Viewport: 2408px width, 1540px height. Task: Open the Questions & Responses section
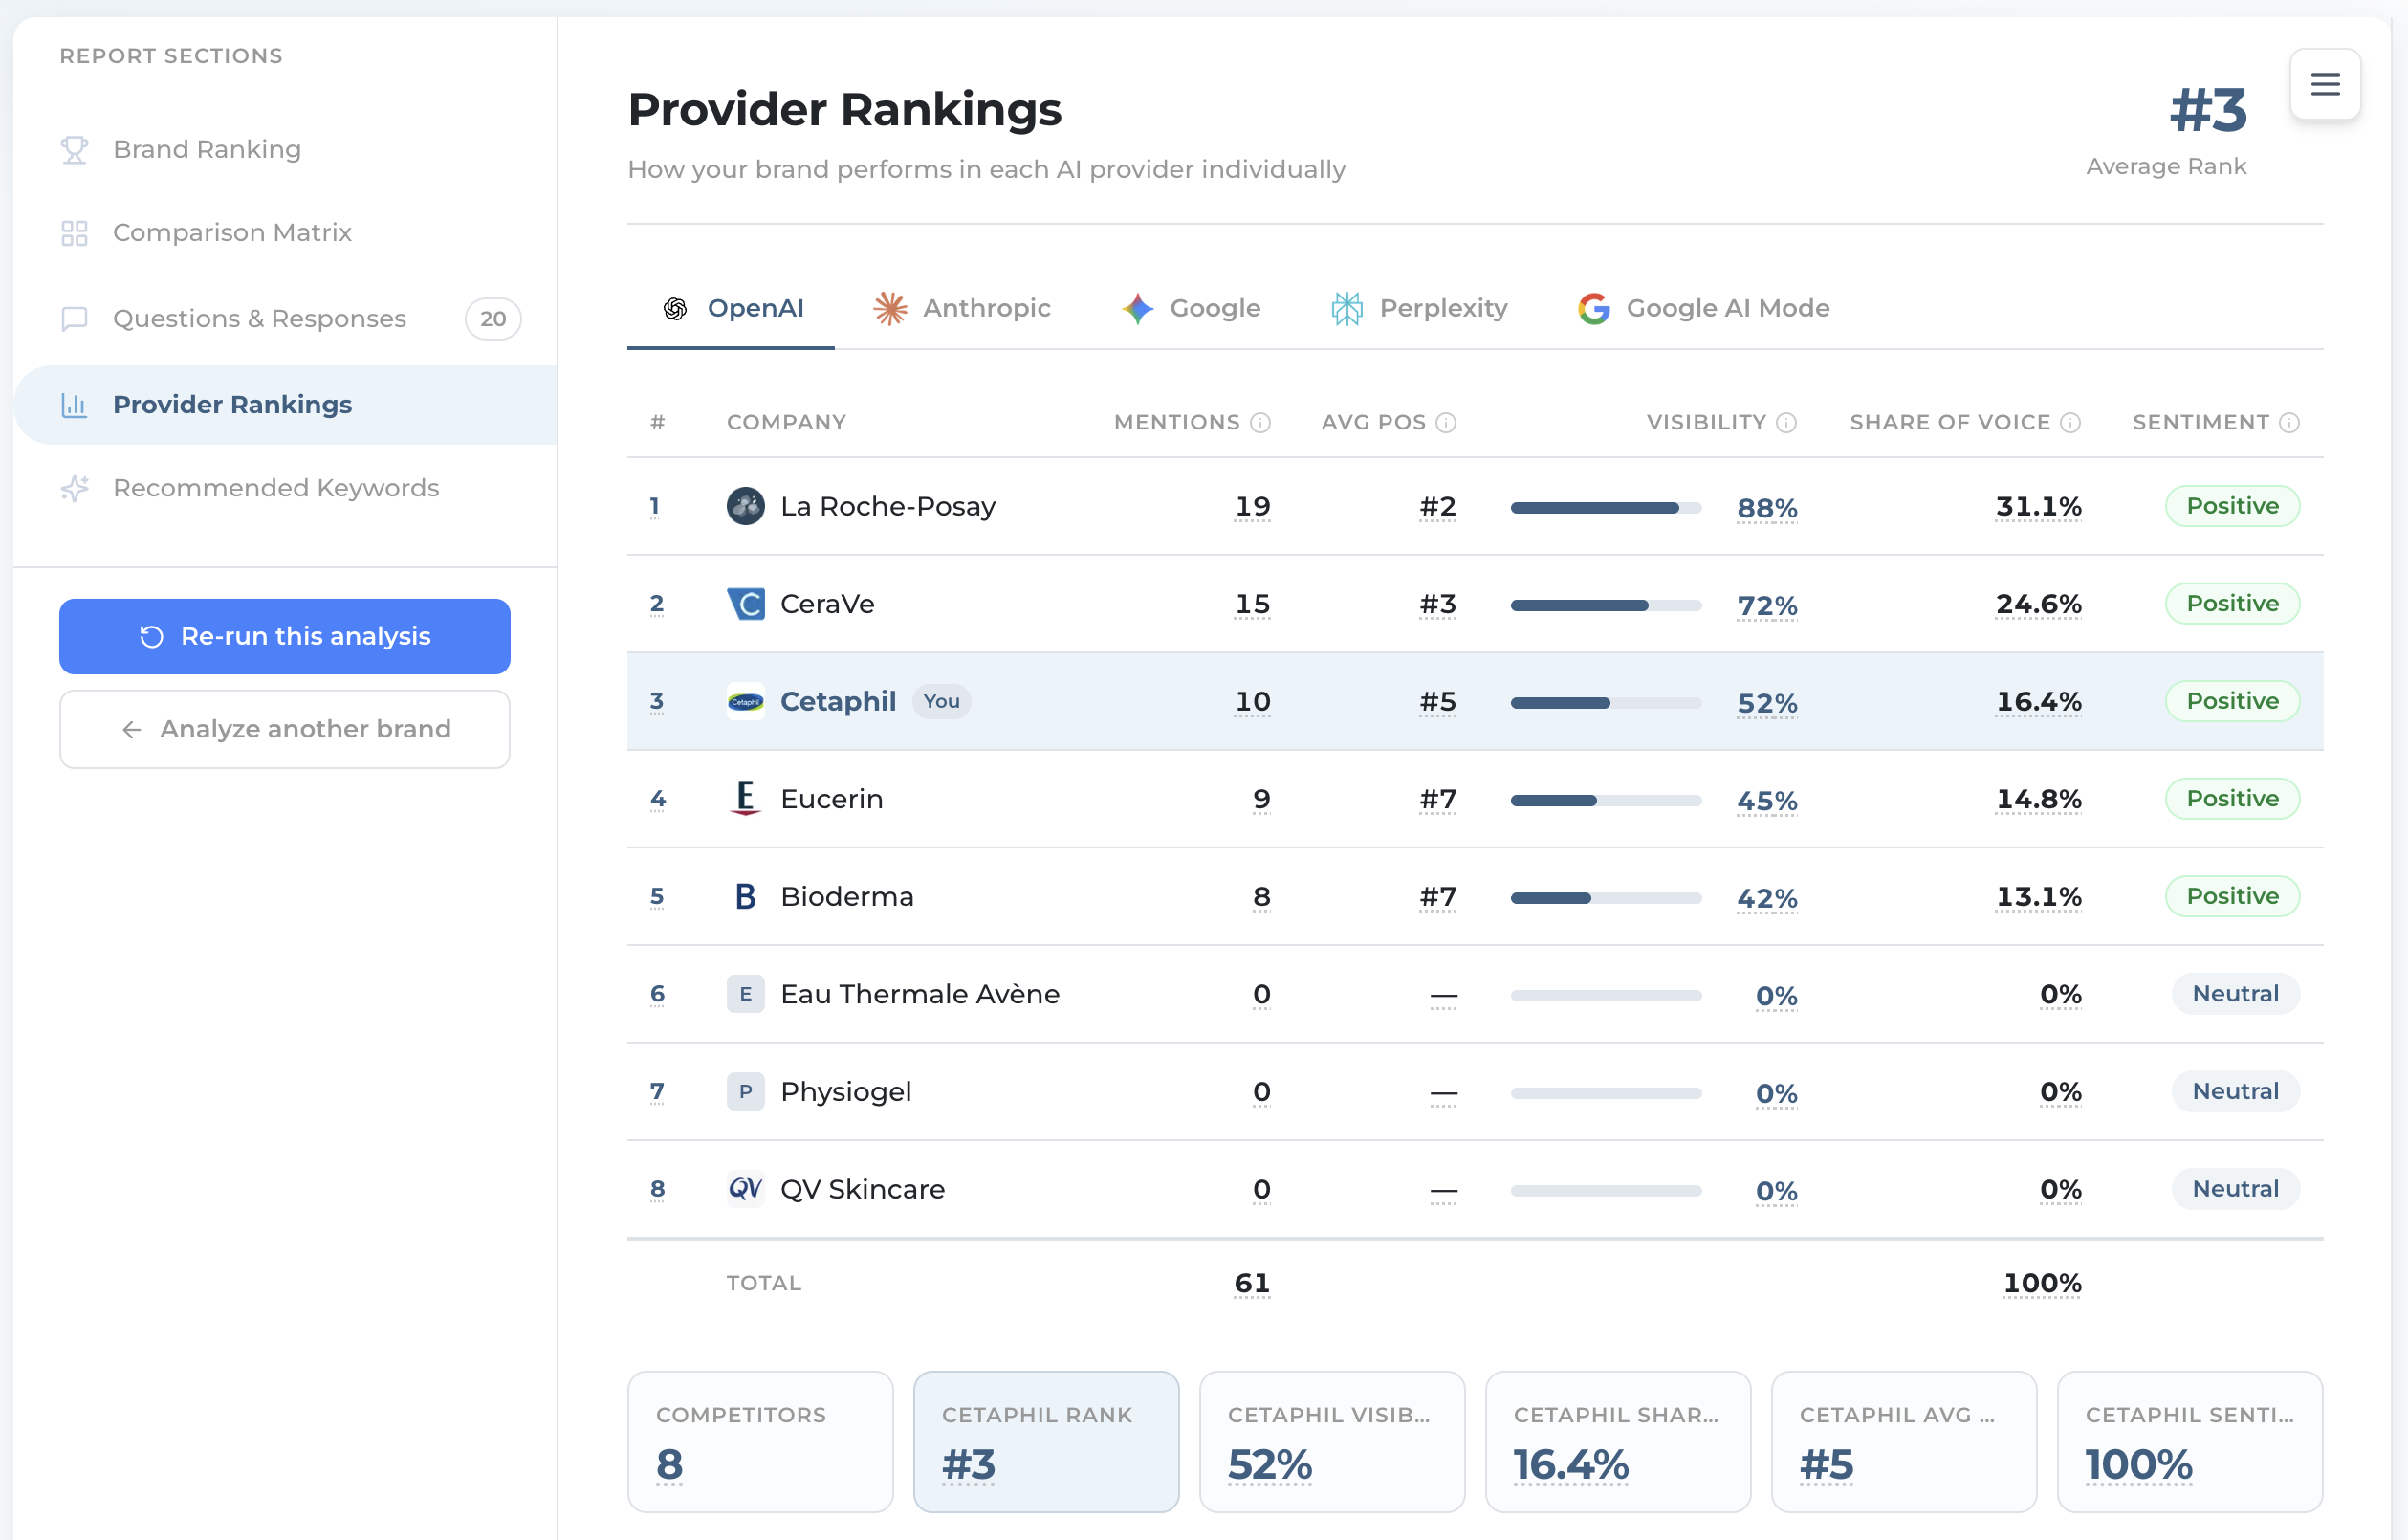[x=285, y=319]
